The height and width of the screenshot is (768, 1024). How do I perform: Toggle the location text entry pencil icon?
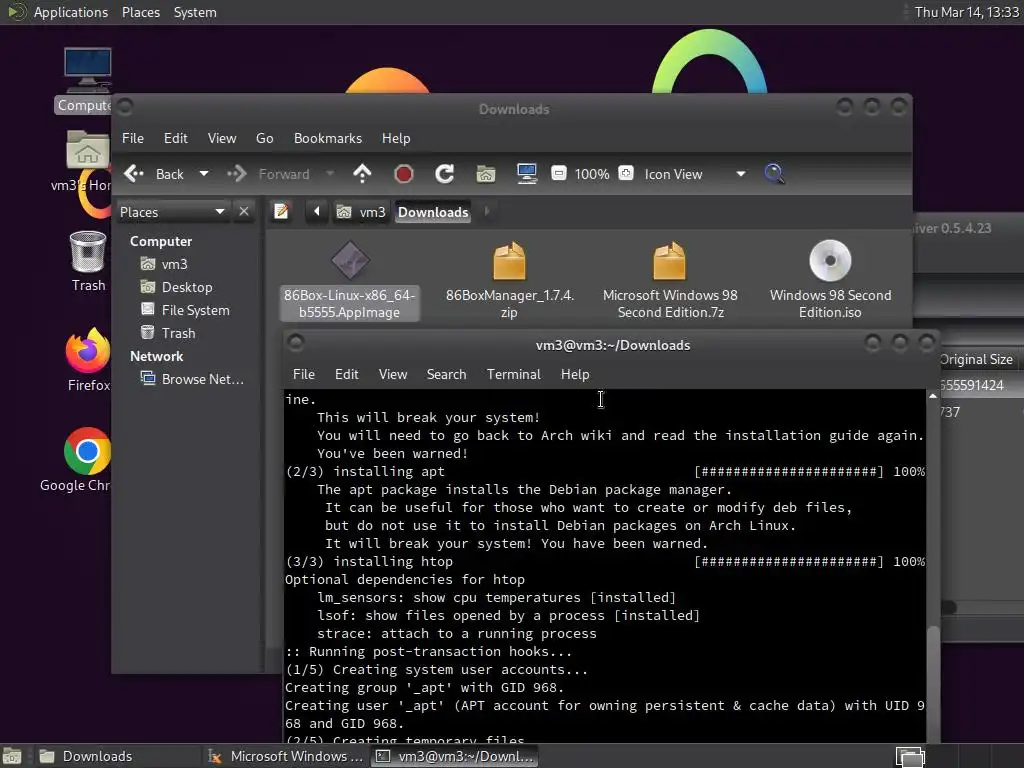tap(281, 212)
